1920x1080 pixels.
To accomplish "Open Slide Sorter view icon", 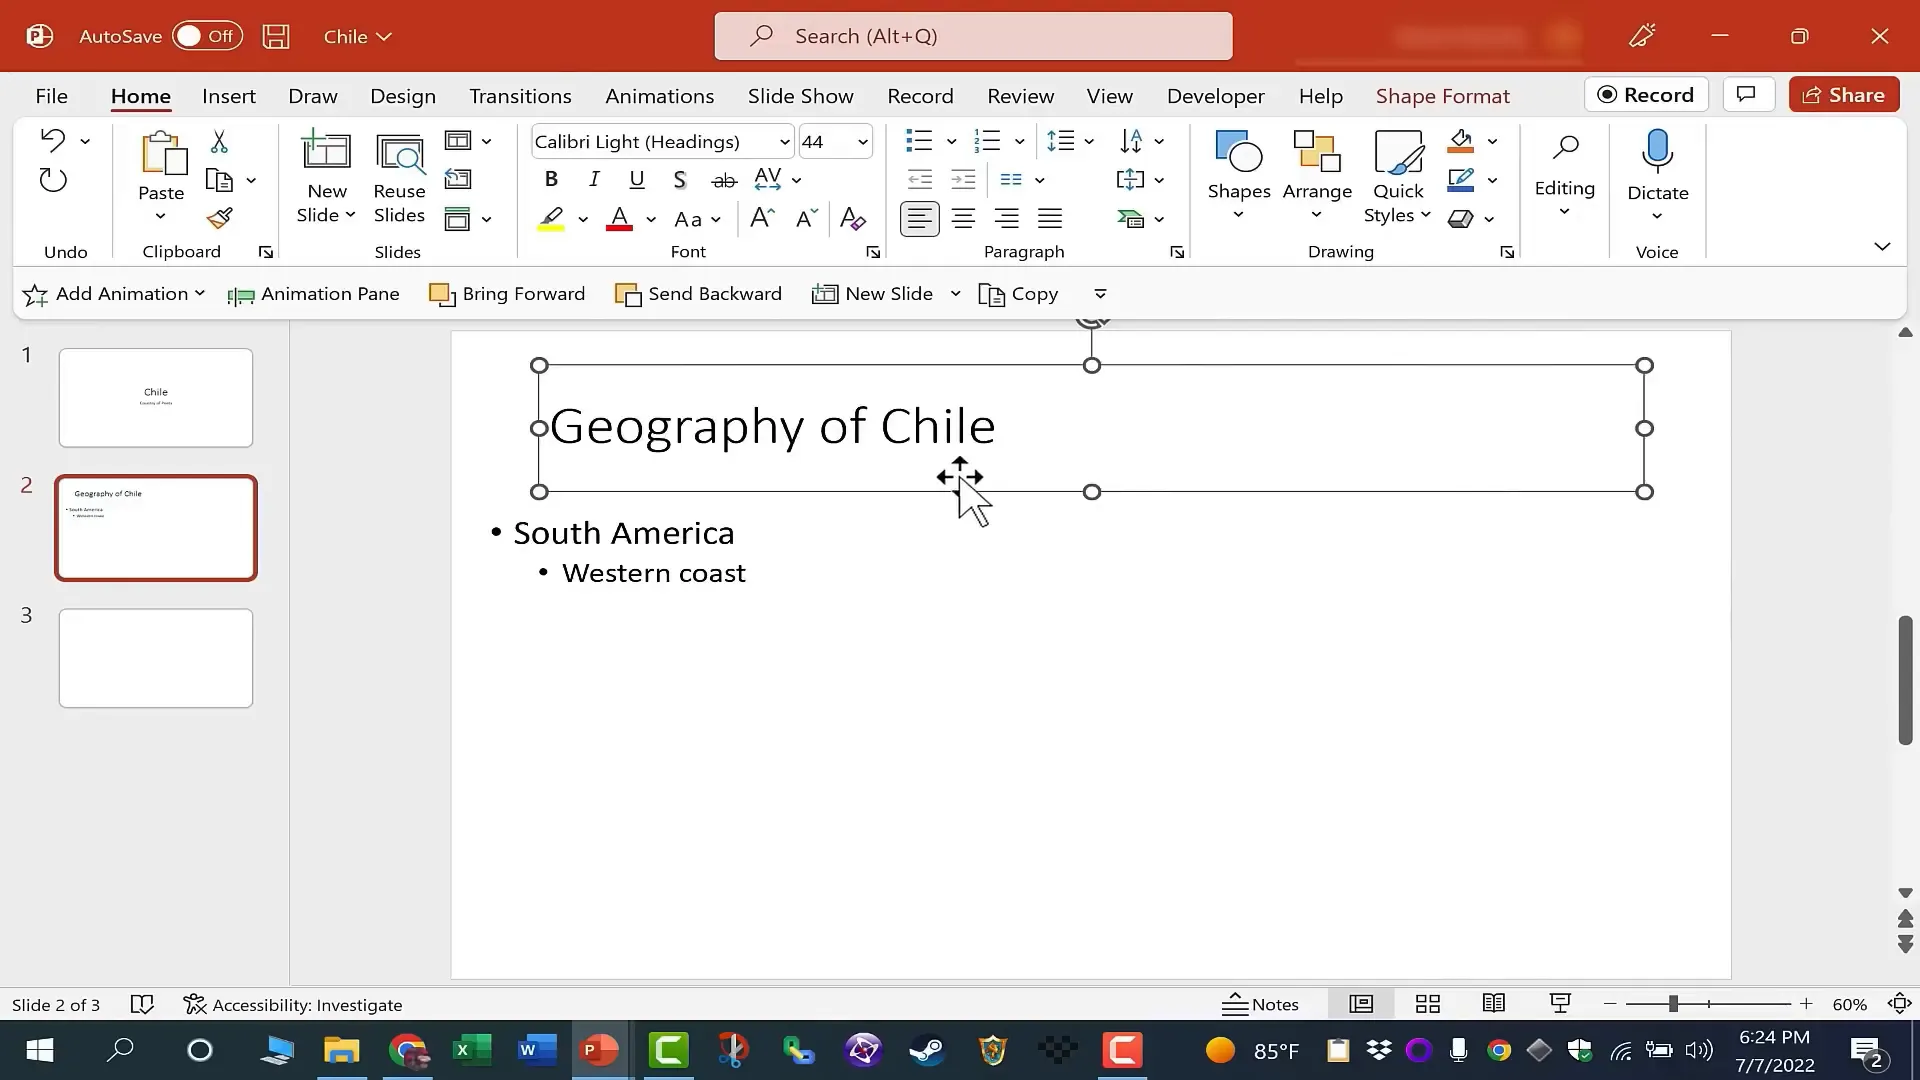I will pyautogui.click(x=1428, y=1004).
